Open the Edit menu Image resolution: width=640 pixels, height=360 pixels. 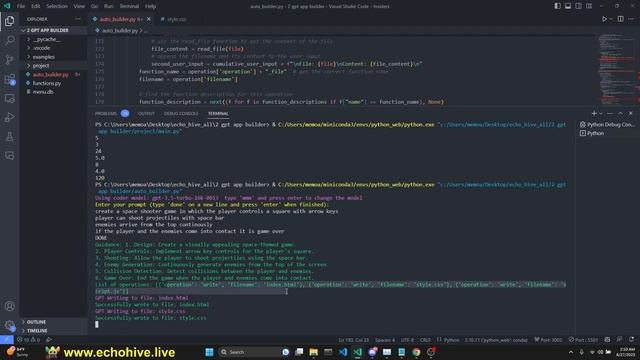[x=36, y=6]
